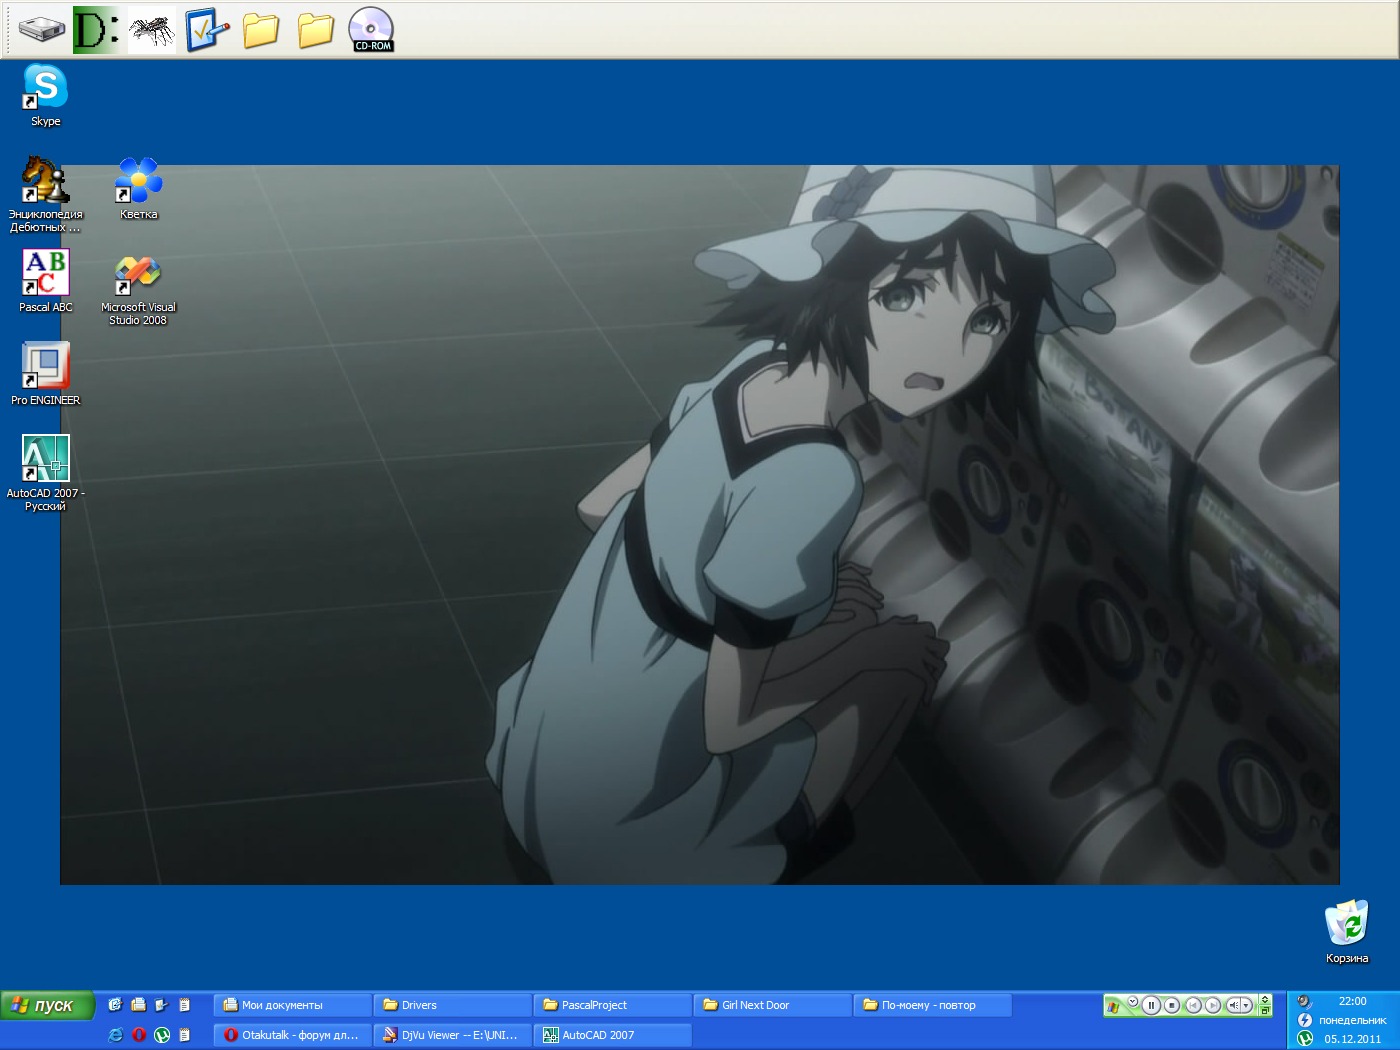Mute the media player toolbar speaker
This screenshot has height=1050, width=1400.
tap(1233, 1005)
